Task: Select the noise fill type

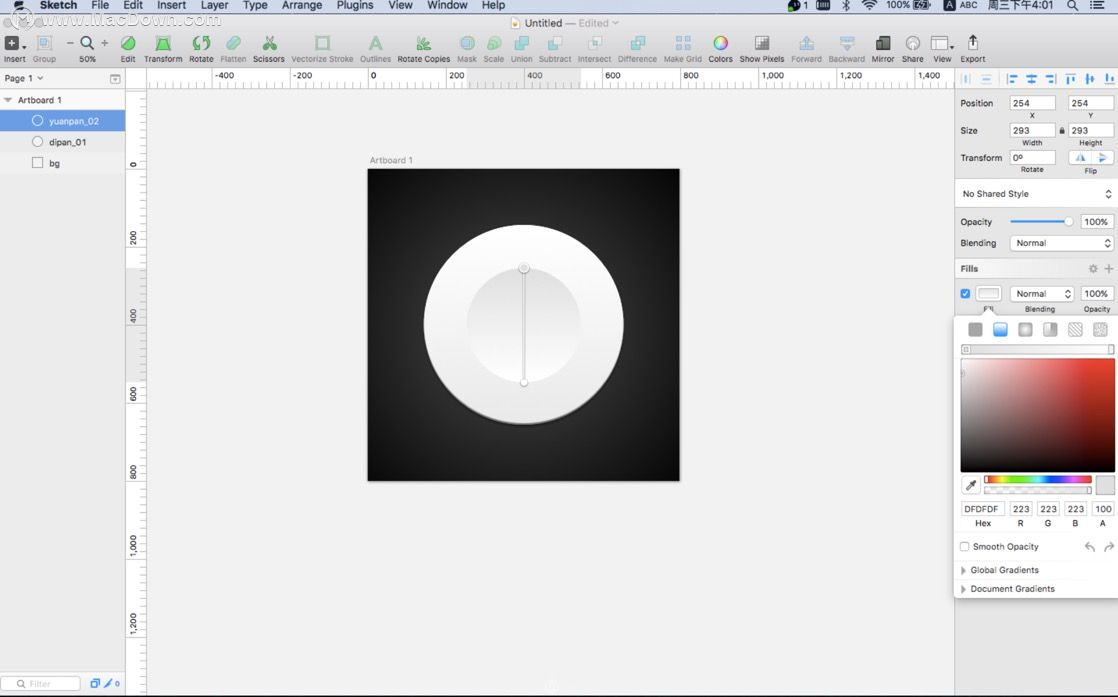Action: [1100, 329]
